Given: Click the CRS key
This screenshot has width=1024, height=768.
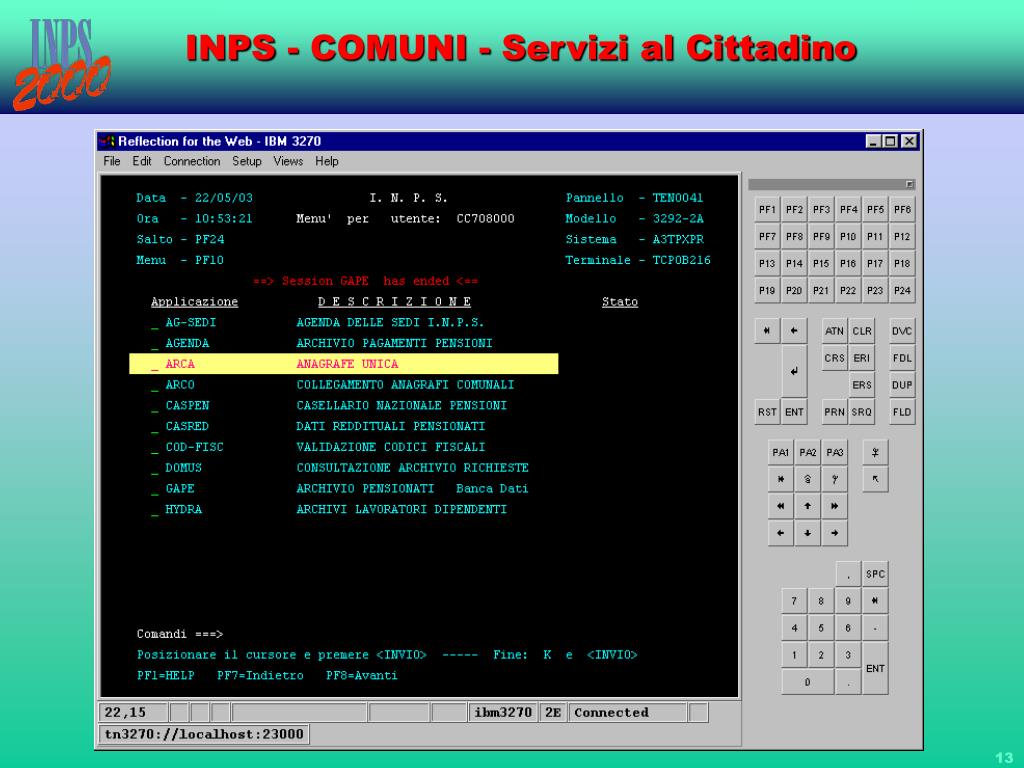Looking at the screenshot, I should [x=834, y=358].
